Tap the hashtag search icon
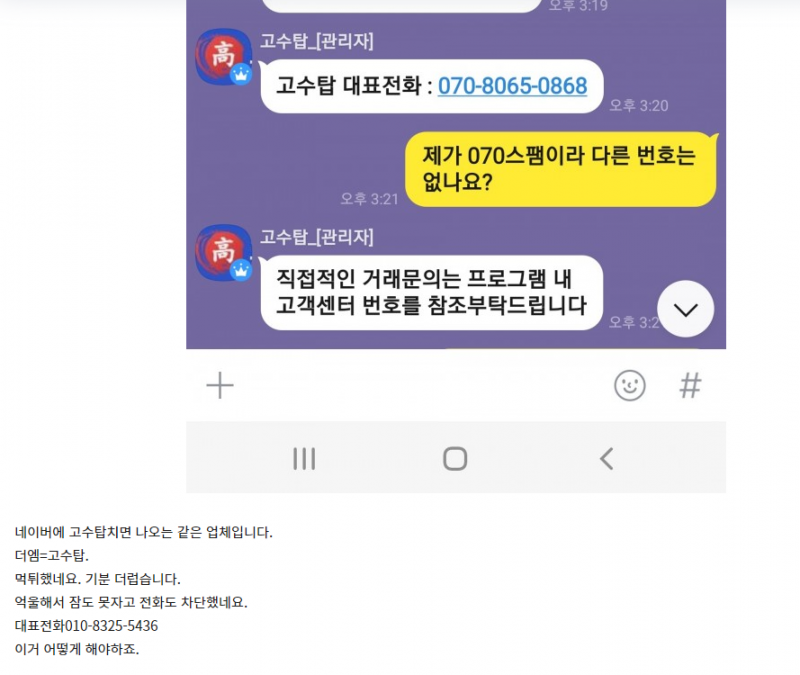 [690, 385]
